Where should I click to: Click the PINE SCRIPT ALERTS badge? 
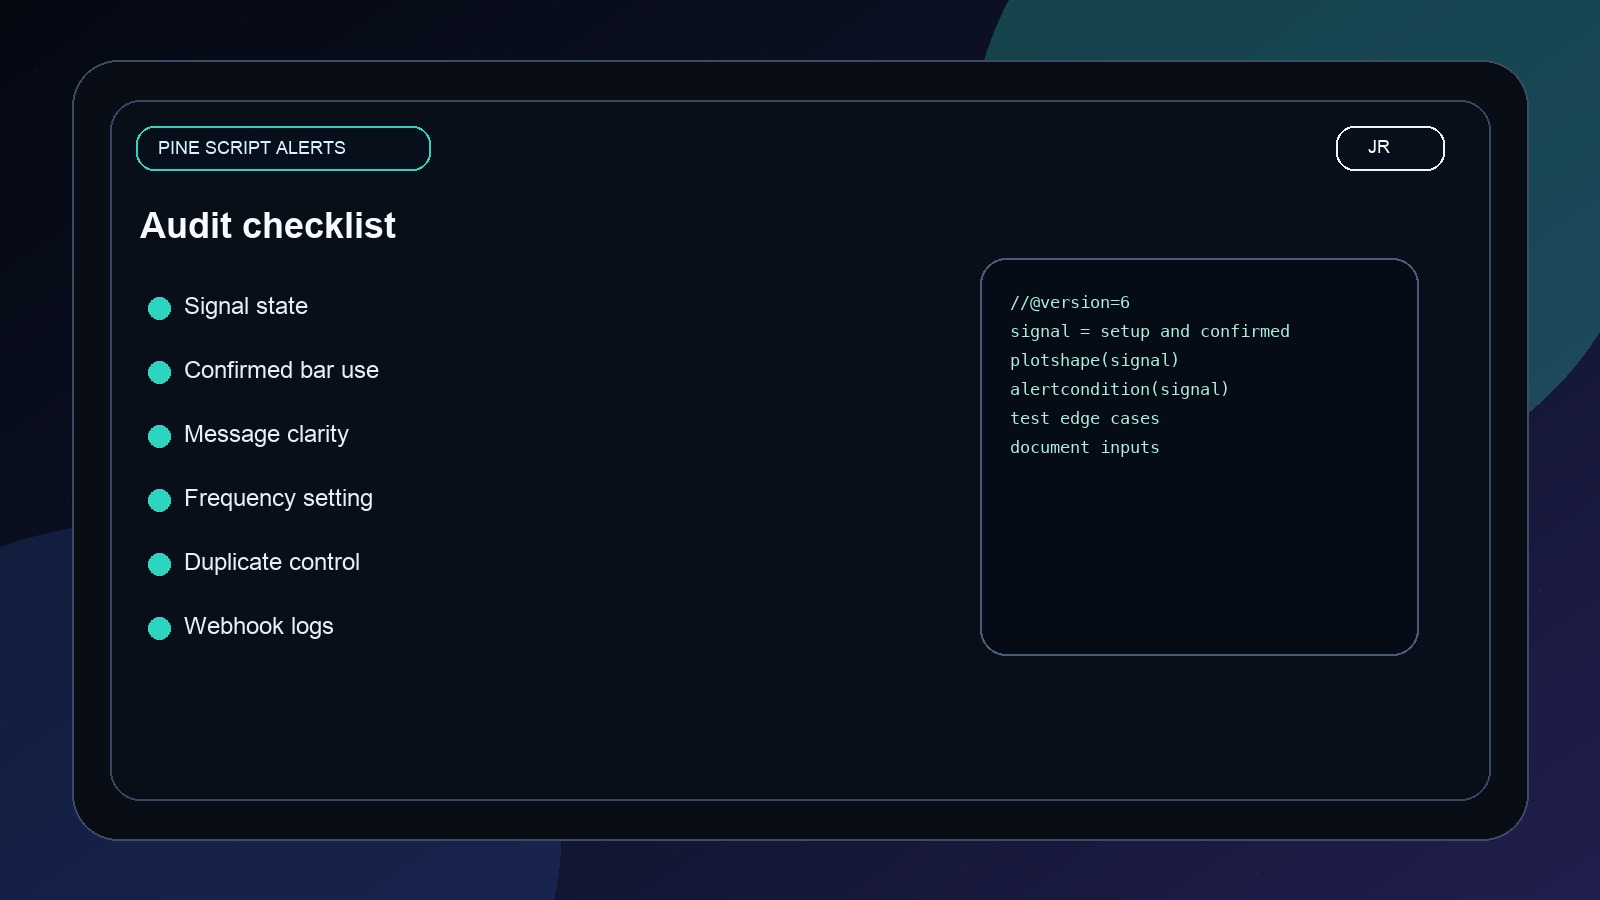(283, 148)
